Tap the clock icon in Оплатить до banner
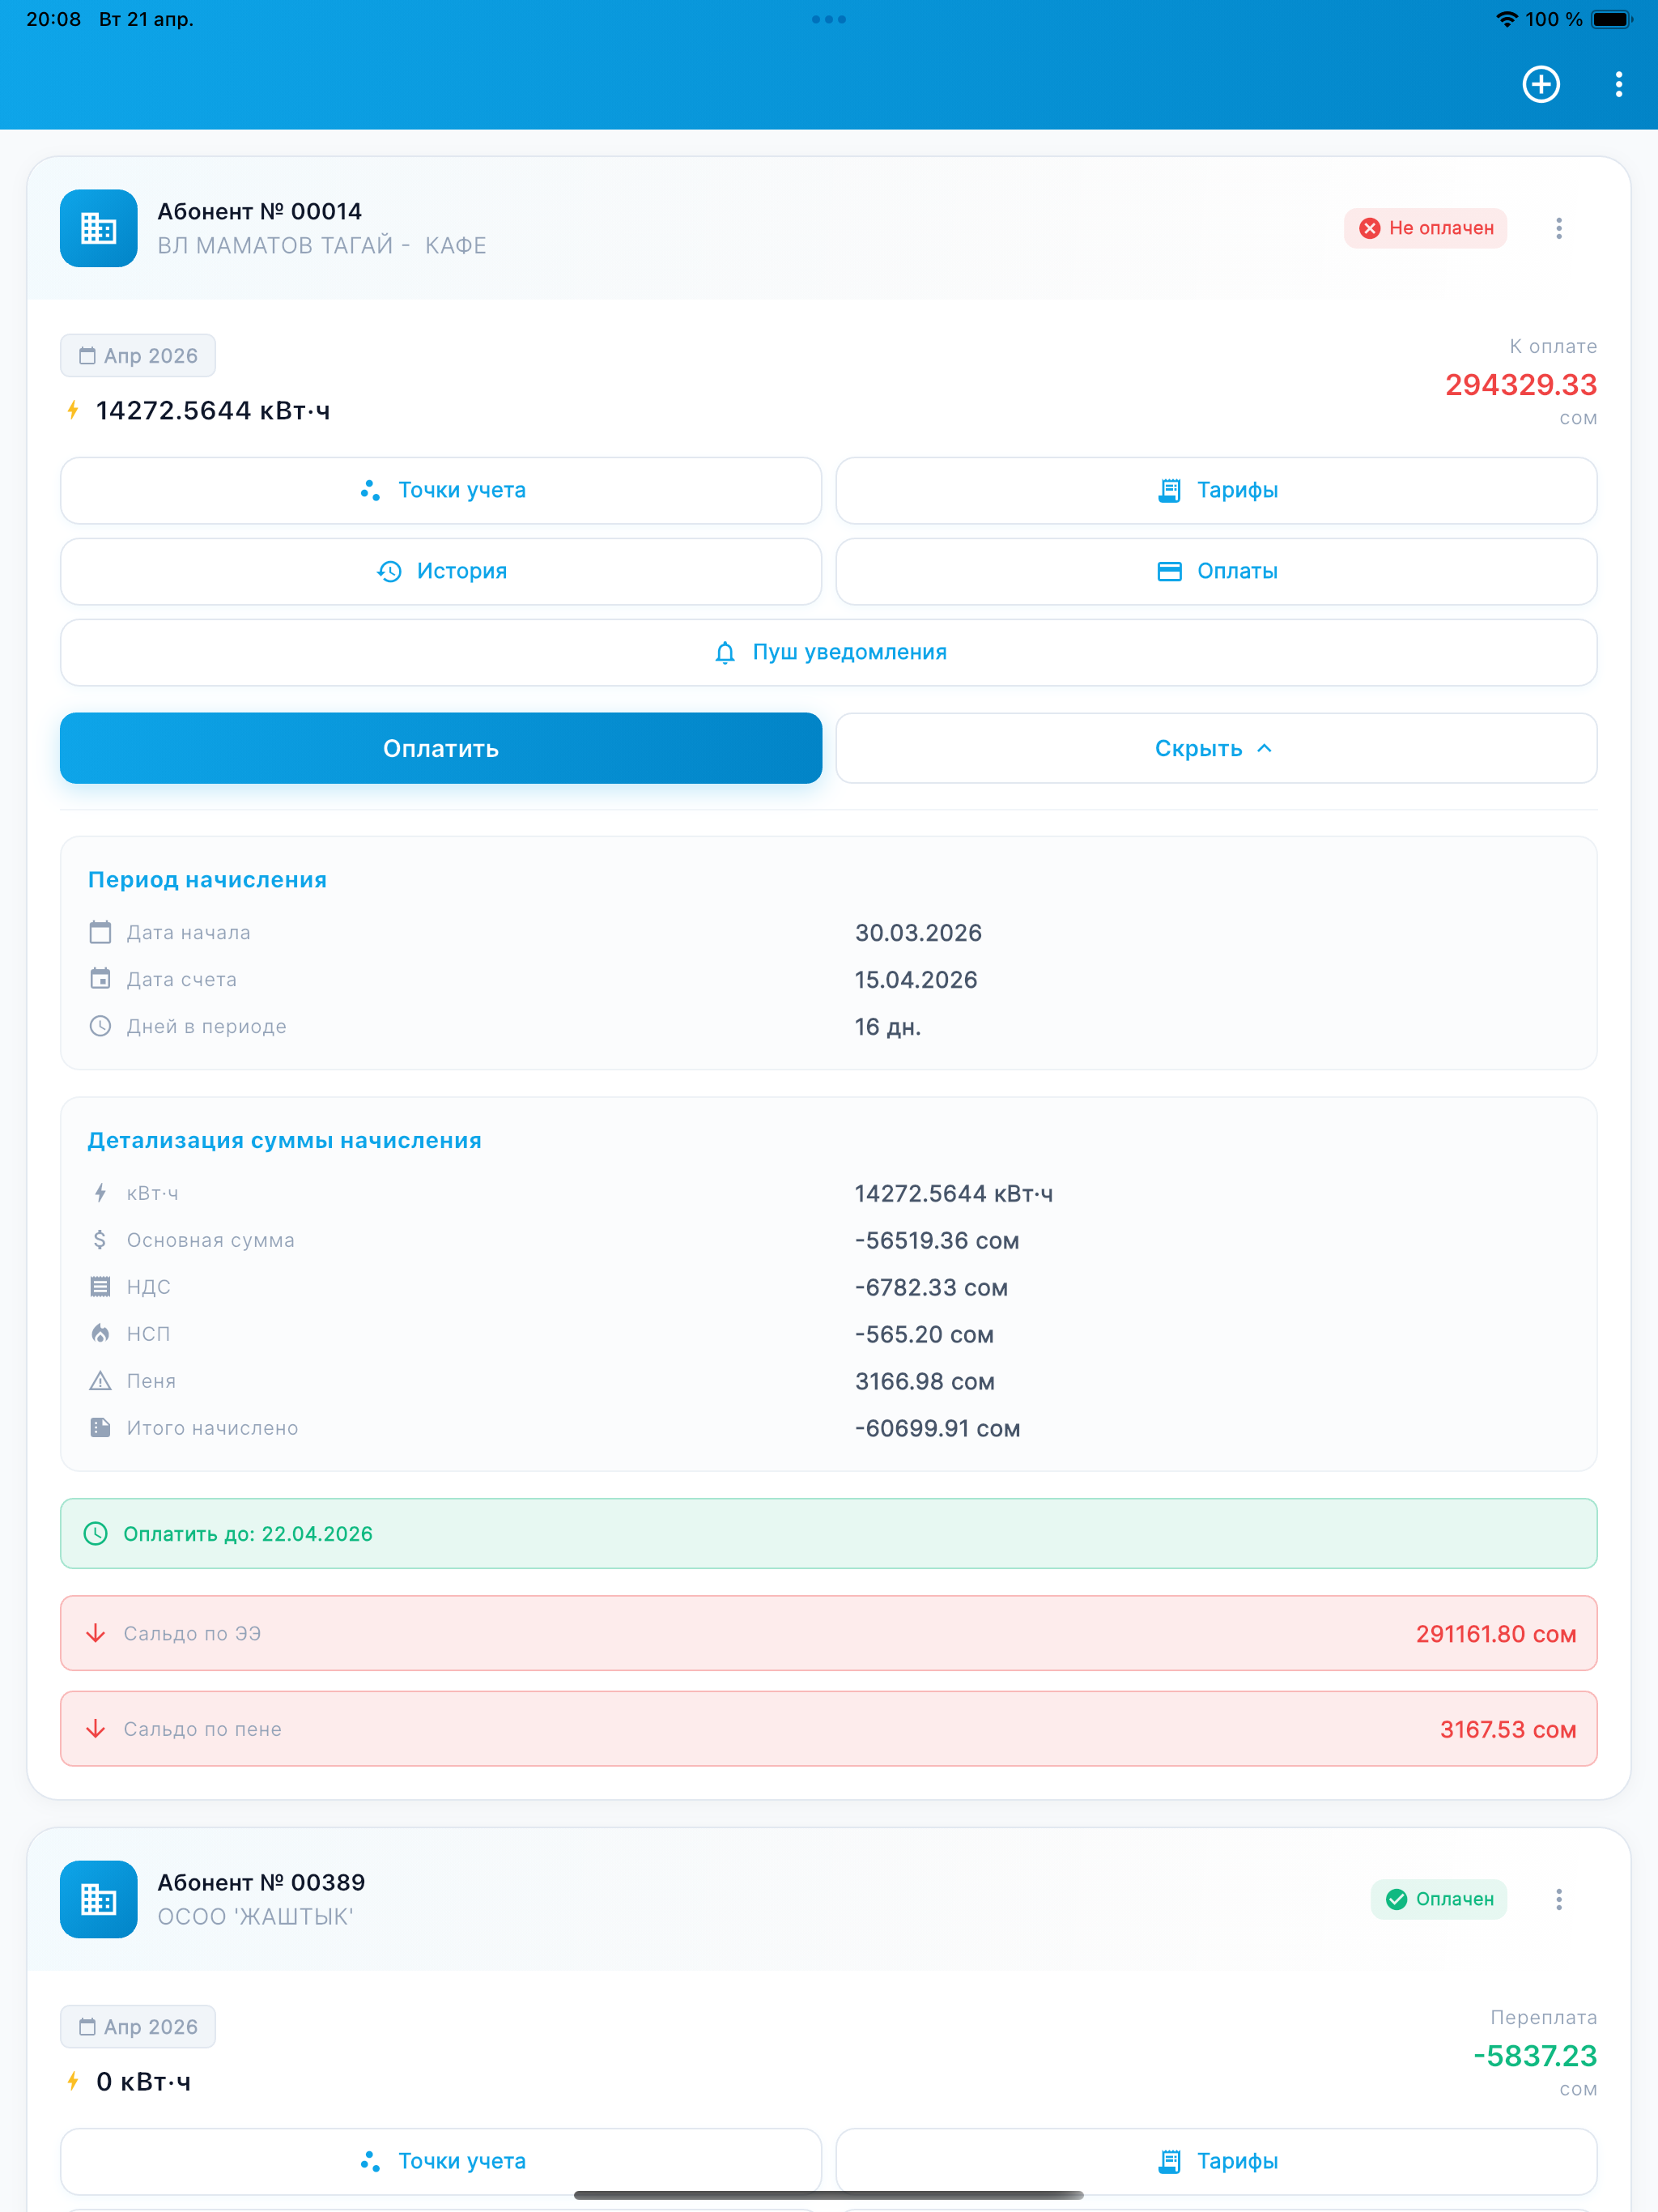The image size is (1658, 2212). click(x=95, y=1534)
